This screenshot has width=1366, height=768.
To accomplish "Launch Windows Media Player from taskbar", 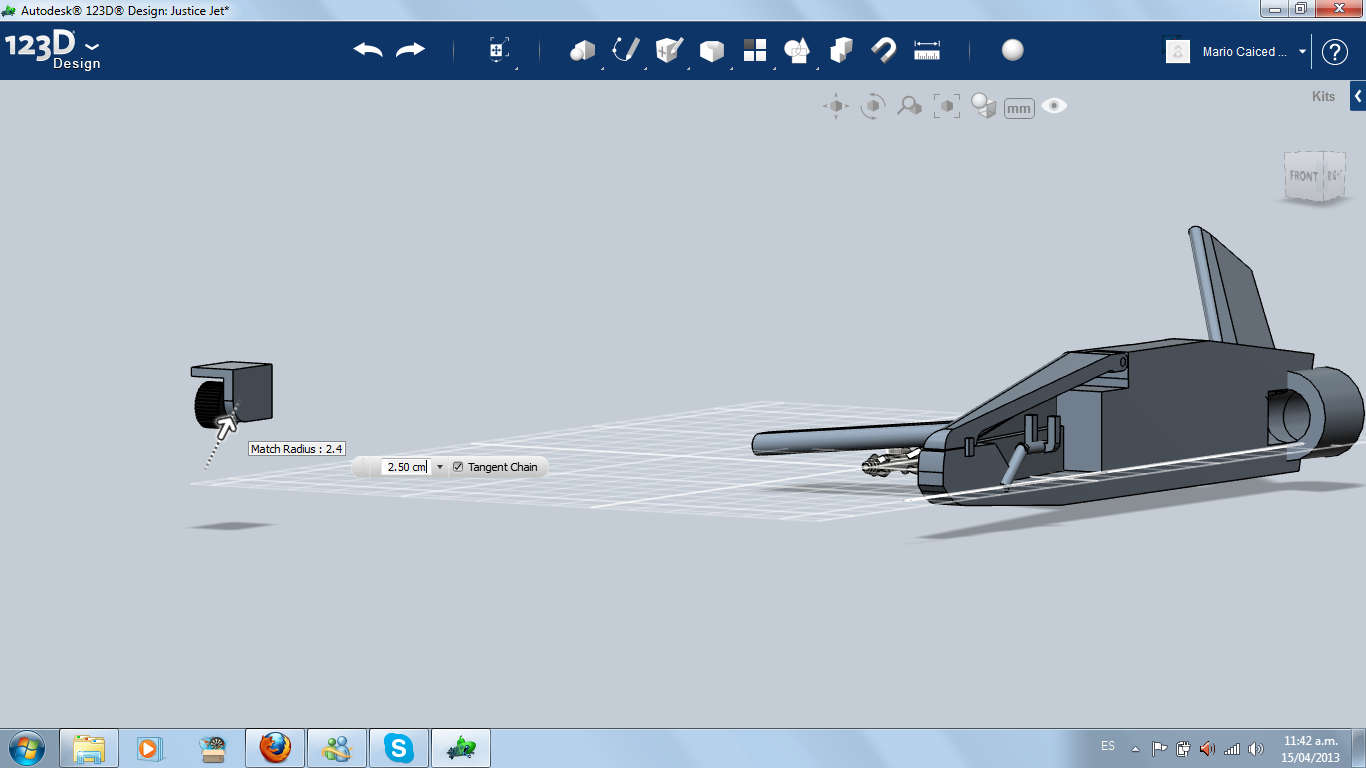I will tap(150, 748).
